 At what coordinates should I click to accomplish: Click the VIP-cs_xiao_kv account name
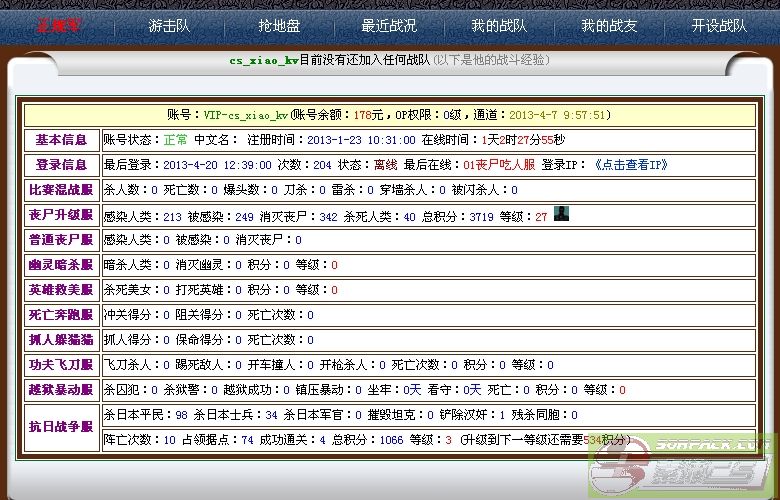(246, 115)
